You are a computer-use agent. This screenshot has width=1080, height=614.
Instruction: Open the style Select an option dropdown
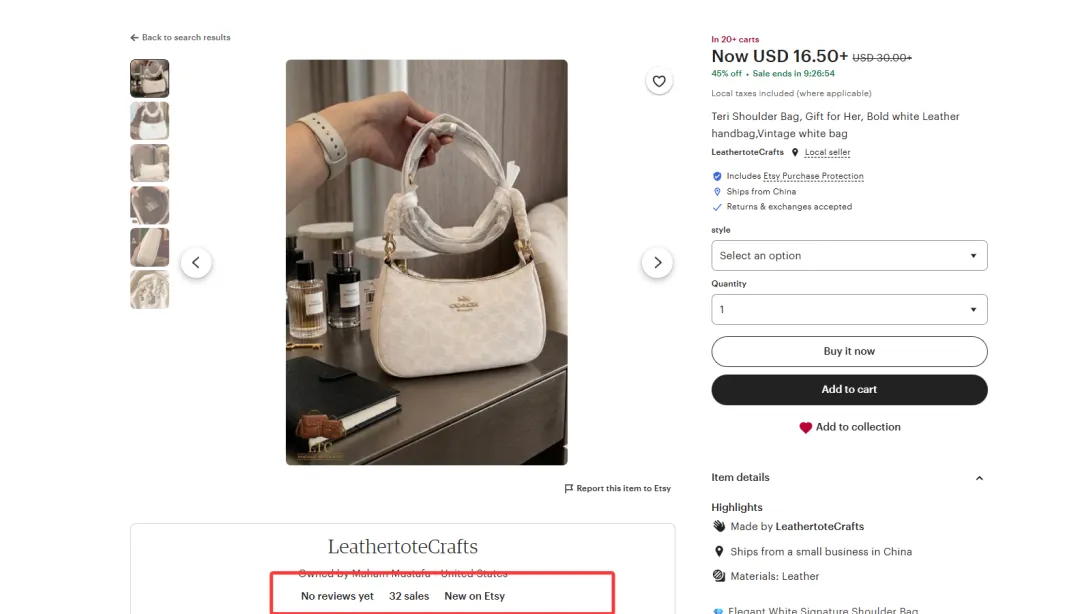pos(849,256)
